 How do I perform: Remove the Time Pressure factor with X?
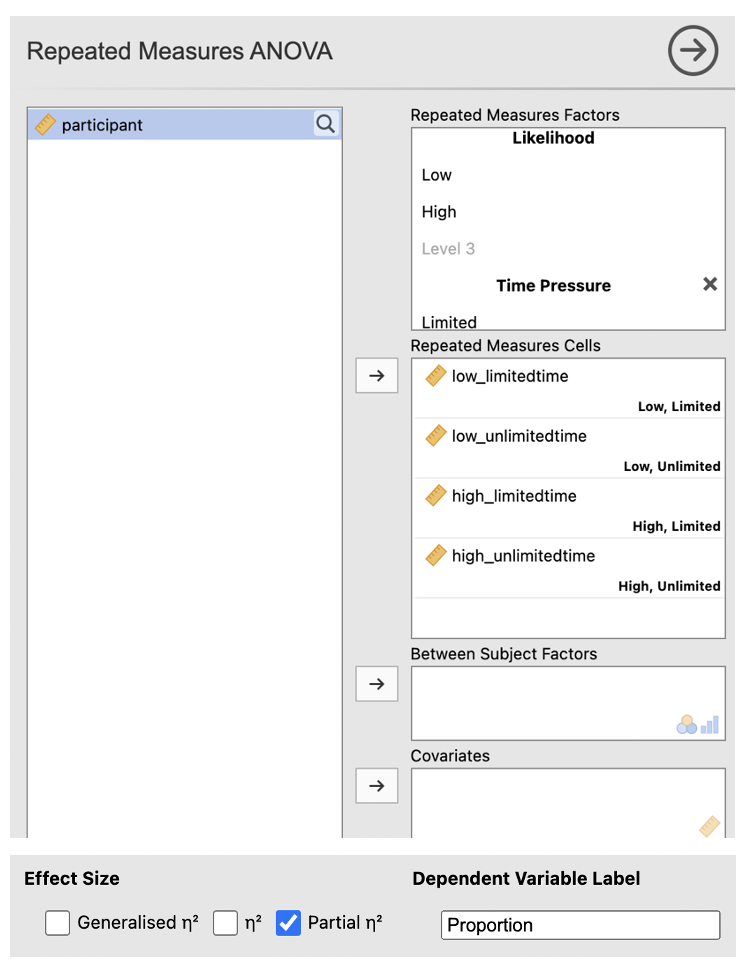pyautogui.click(x=710, y=285)
